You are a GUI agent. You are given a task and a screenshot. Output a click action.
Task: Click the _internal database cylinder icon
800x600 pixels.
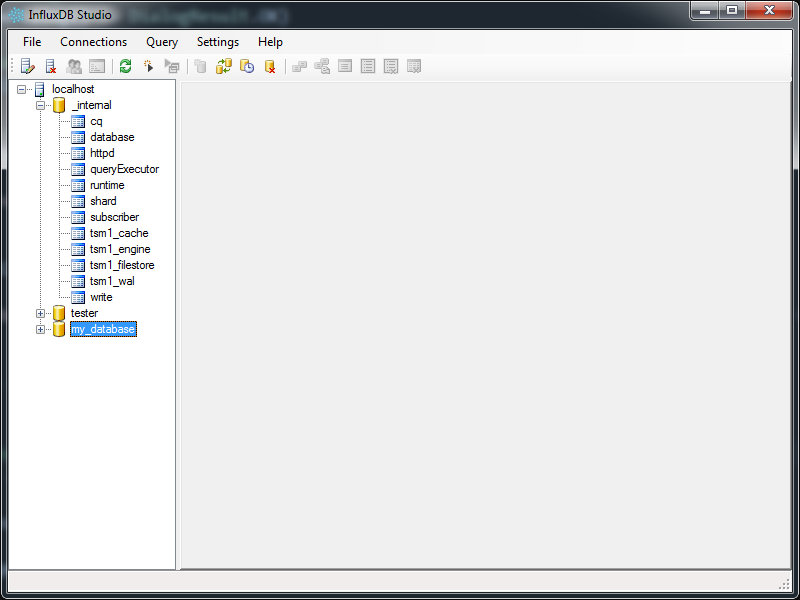coord(59,105)
